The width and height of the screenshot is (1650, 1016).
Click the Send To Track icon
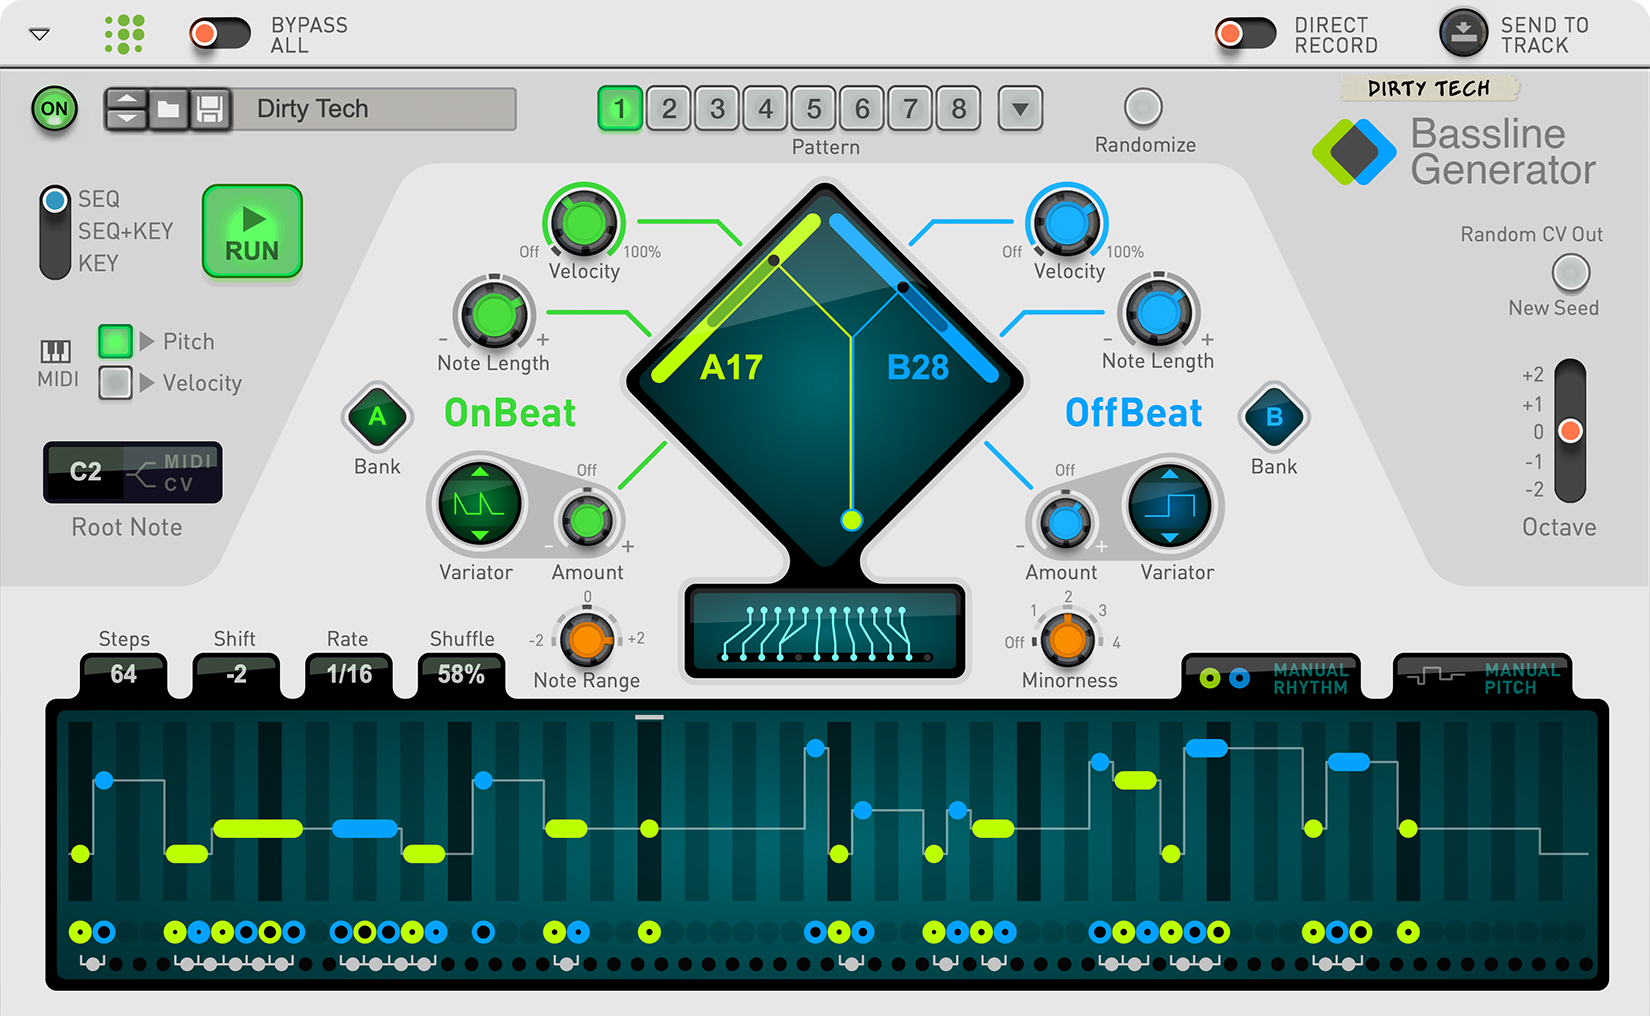1463,33
